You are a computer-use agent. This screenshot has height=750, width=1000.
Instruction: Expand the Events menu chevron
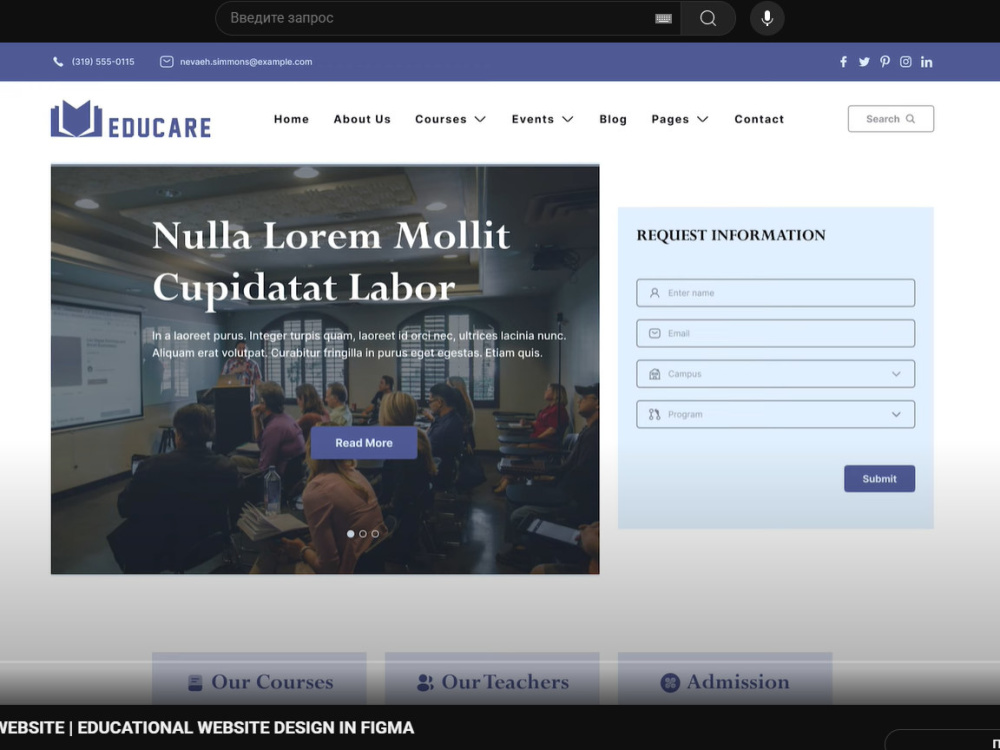pyautogui.click(x=568, y=119)
